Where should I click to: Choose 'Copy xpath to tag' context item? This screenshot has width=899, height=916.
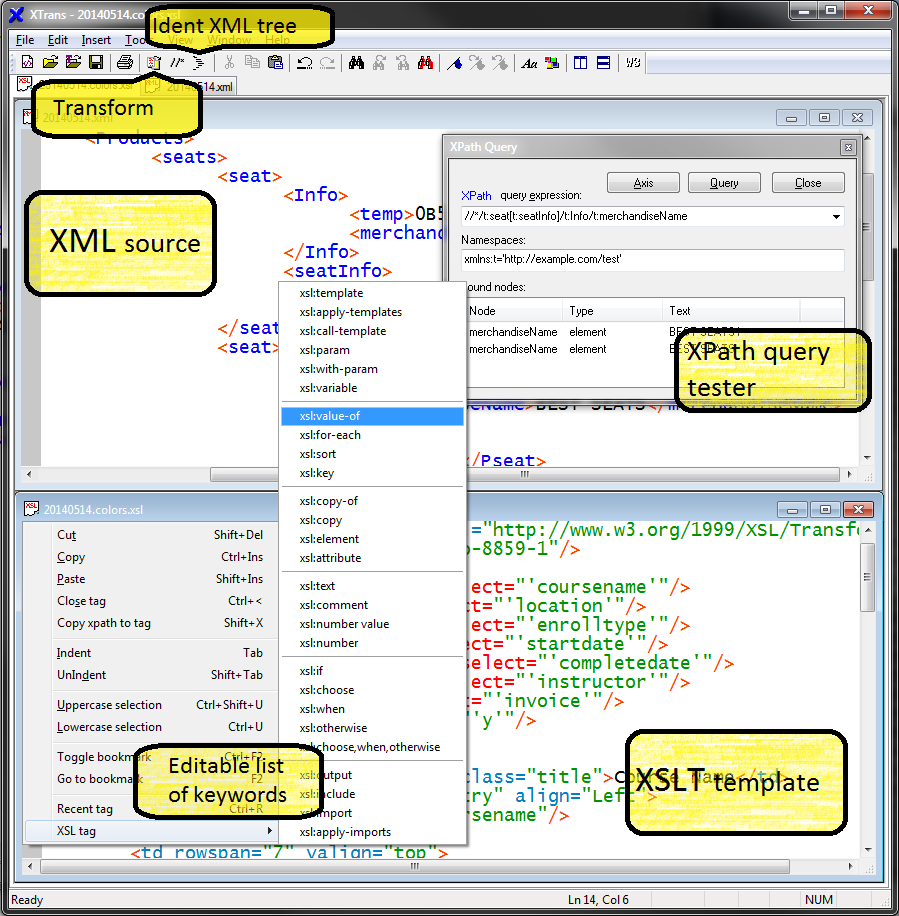point(104,623)
